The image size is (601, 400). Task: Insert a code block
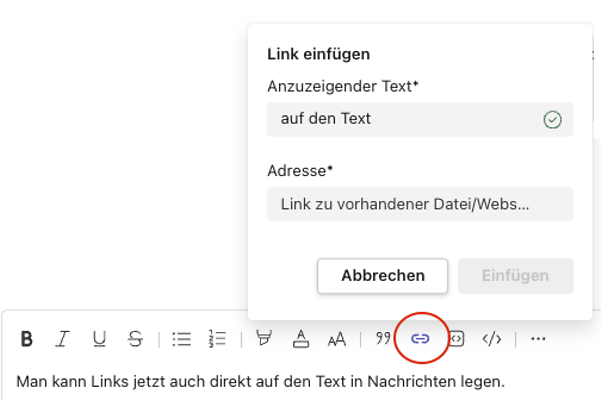tap(491, 339)
